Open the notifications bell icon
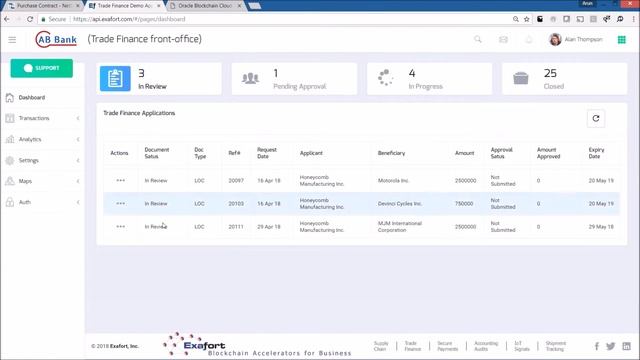This screenshot has height=360, width=640. 529,40
